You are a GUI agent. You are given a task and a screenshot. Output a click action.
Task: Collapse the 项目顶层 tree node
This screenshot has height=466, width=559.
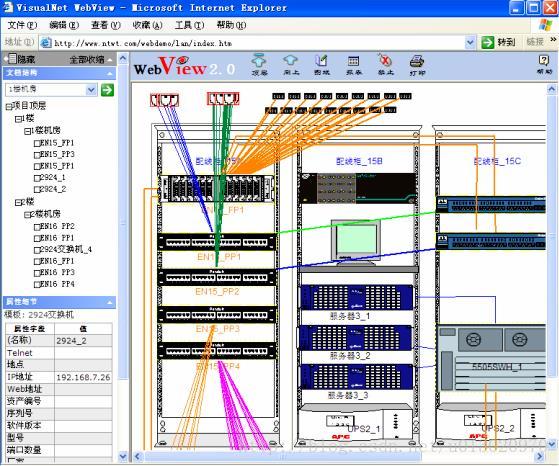[x=9, y=107]
